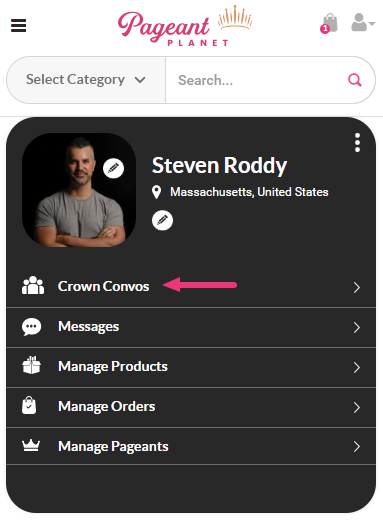Click the Steven Roddy profile name

tap(219, 165)
